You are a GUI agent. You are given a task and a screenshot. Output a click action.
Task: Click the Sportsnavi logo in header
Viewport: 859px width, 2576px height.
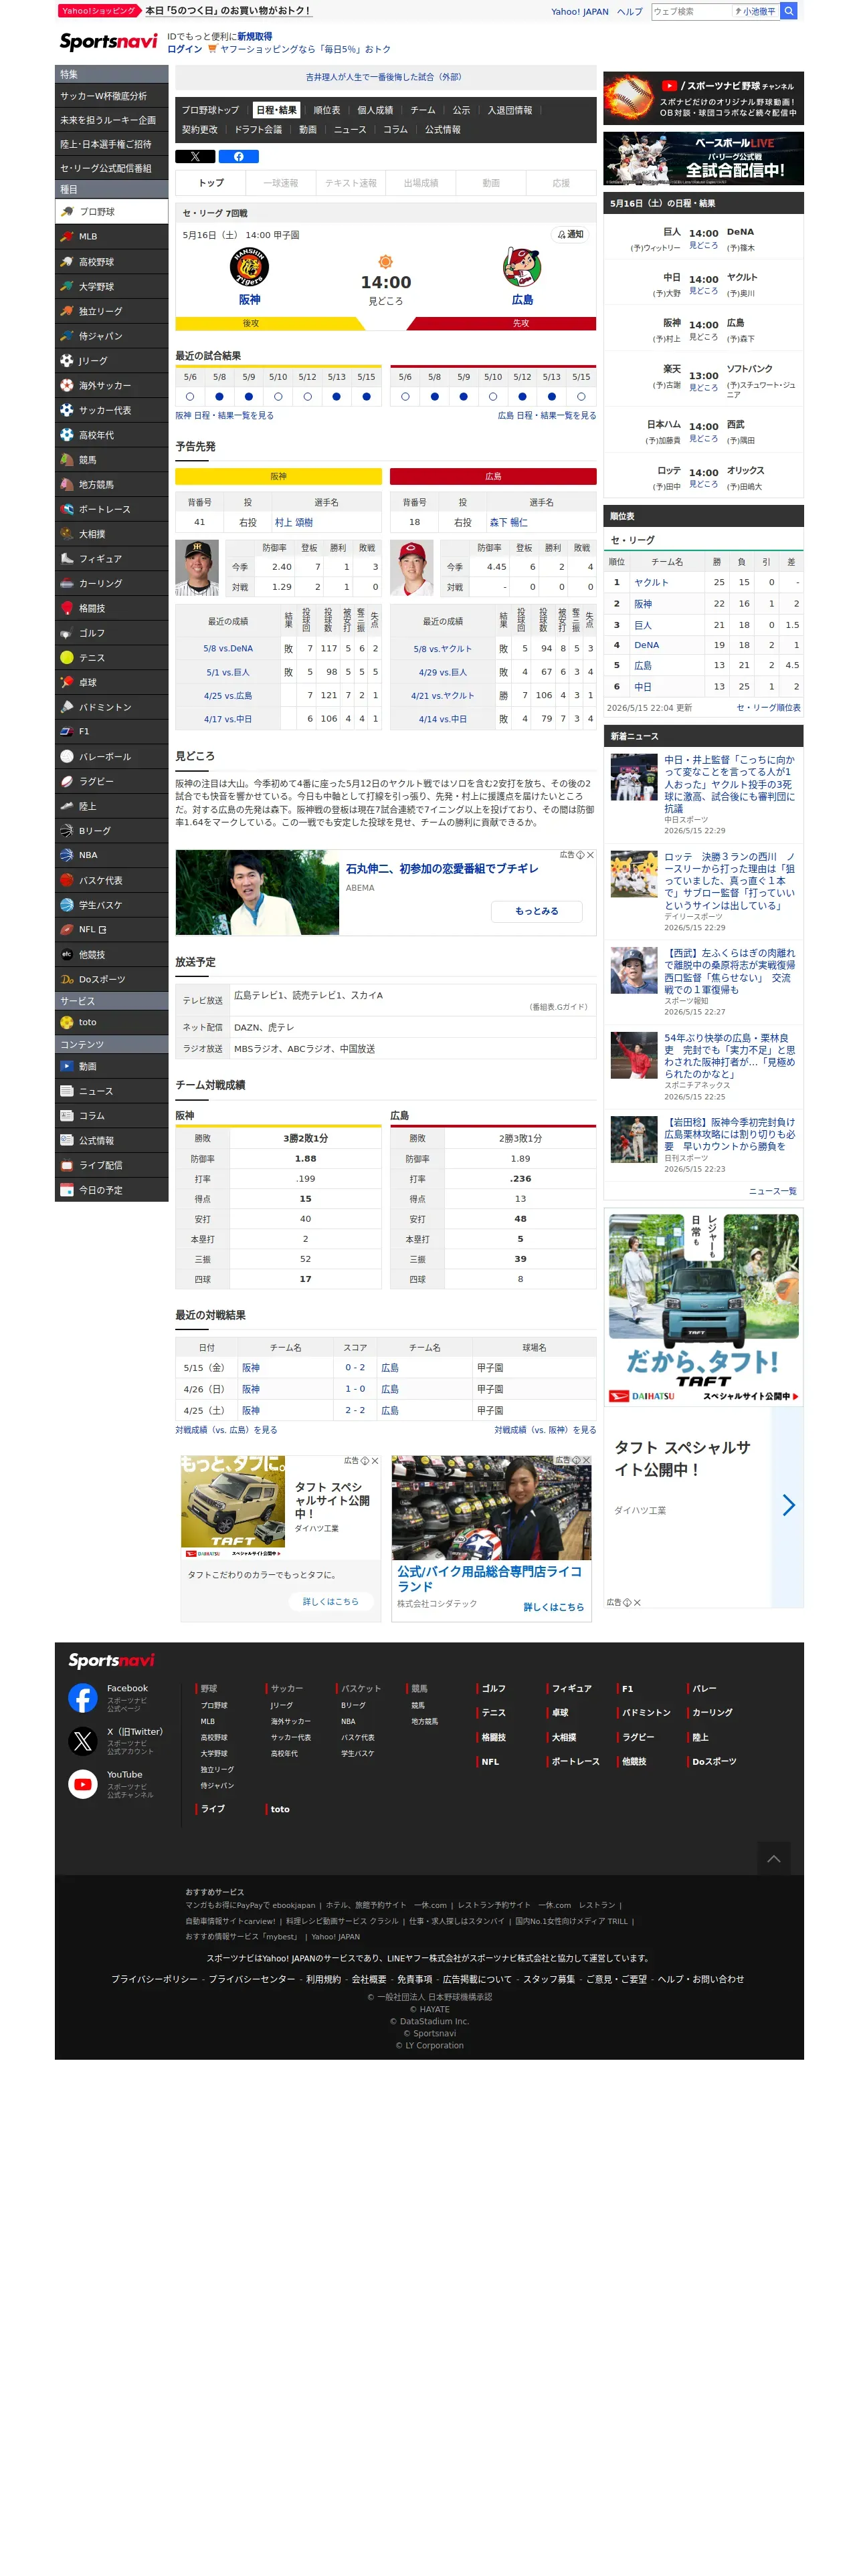pos(108,41)
